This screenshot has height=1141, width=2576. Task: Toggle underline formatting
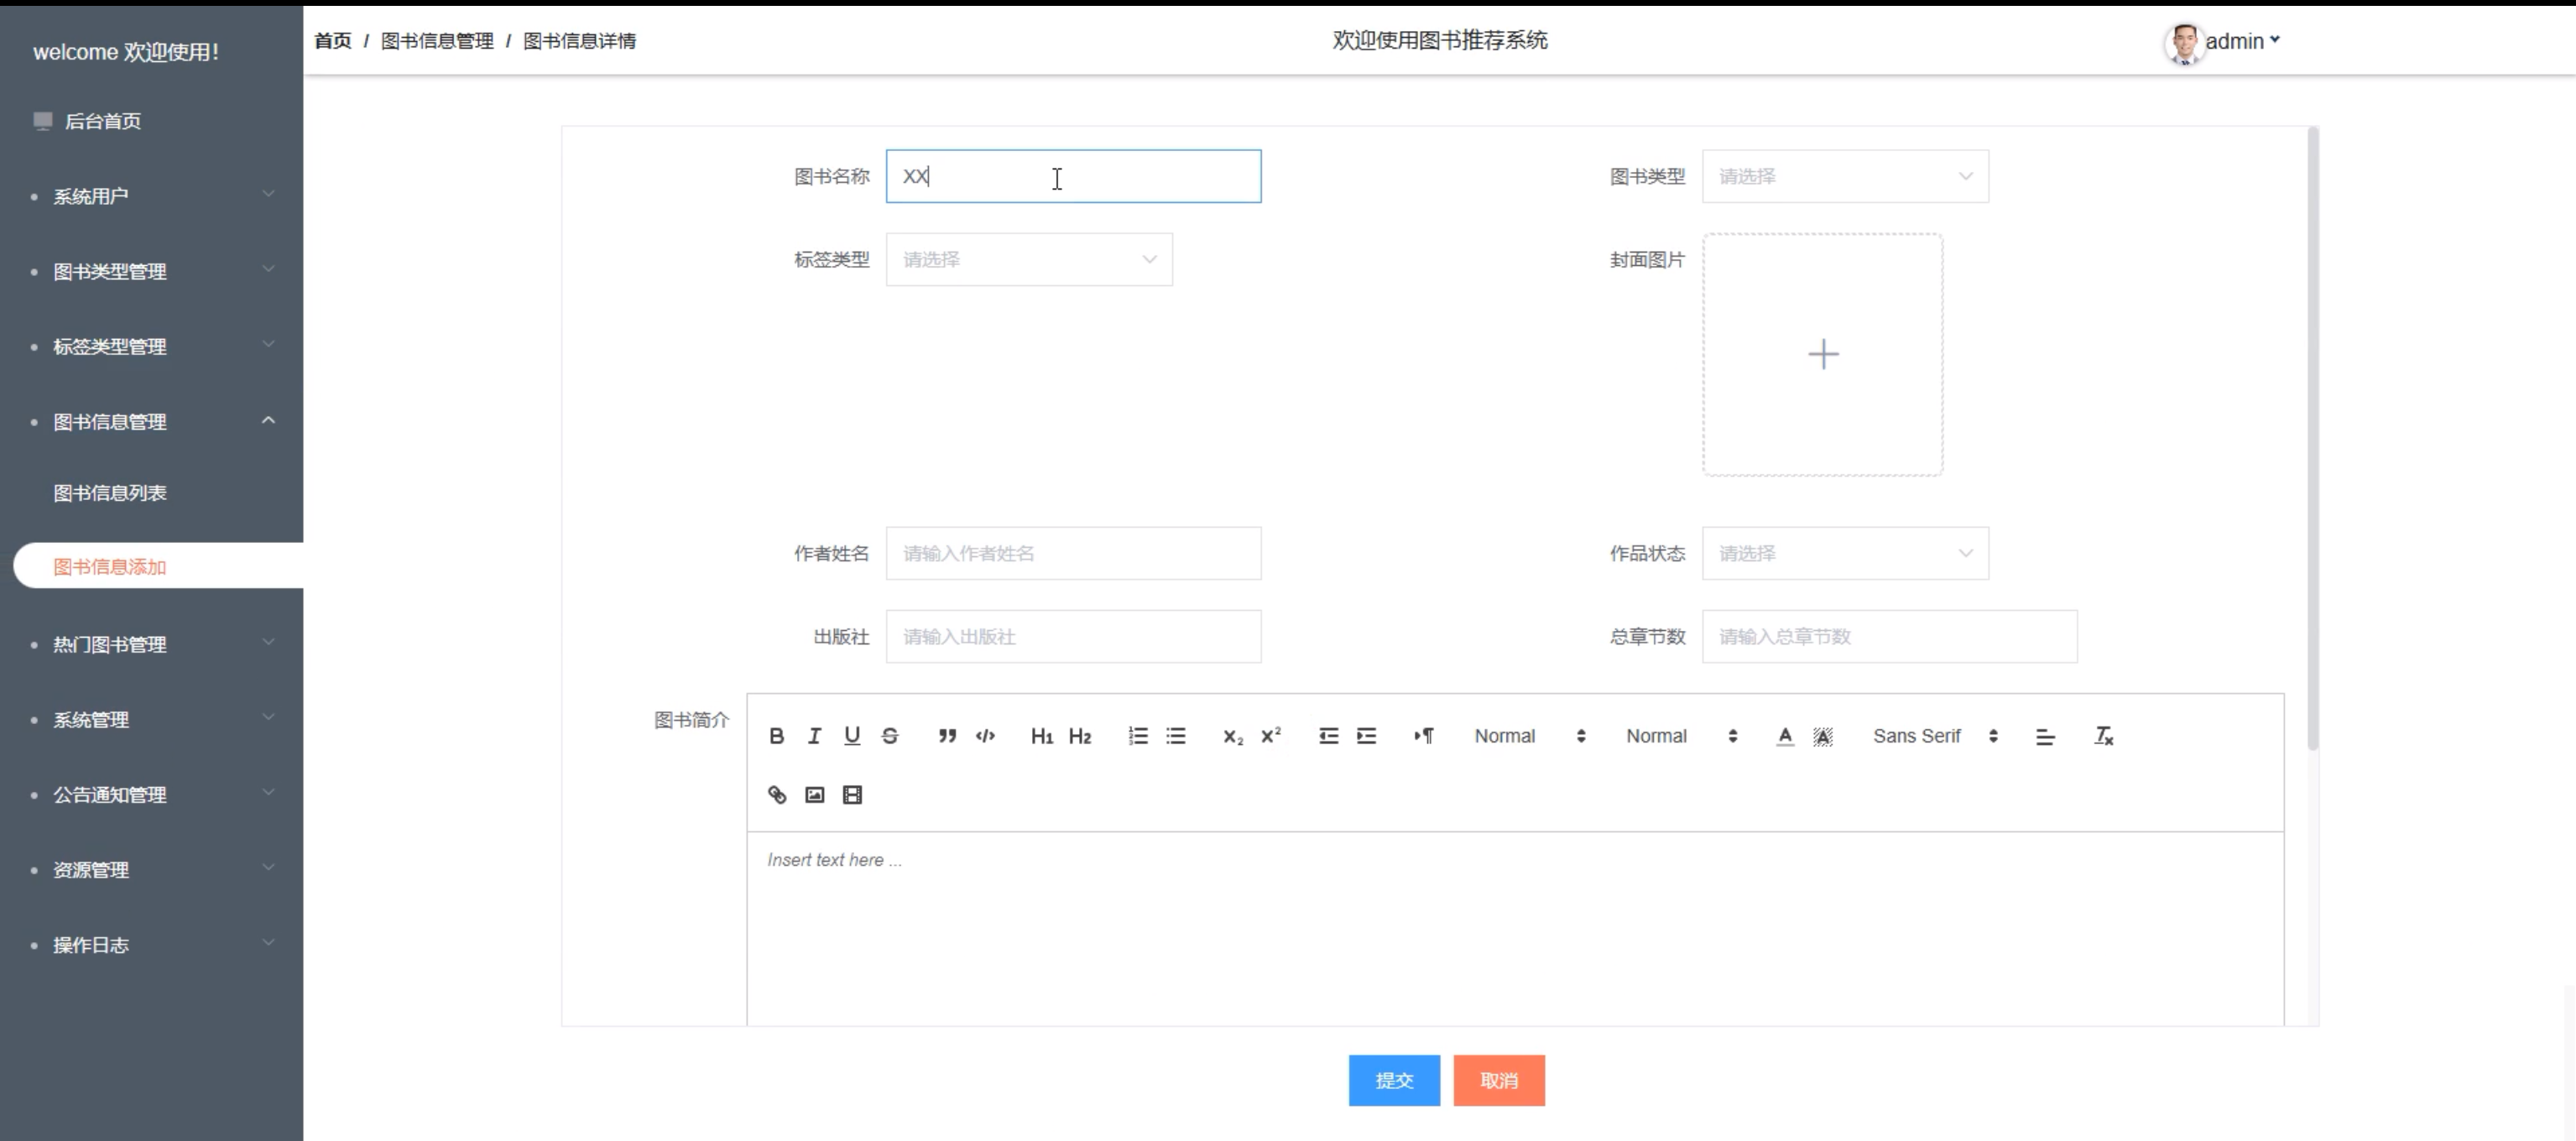(852, 736)
